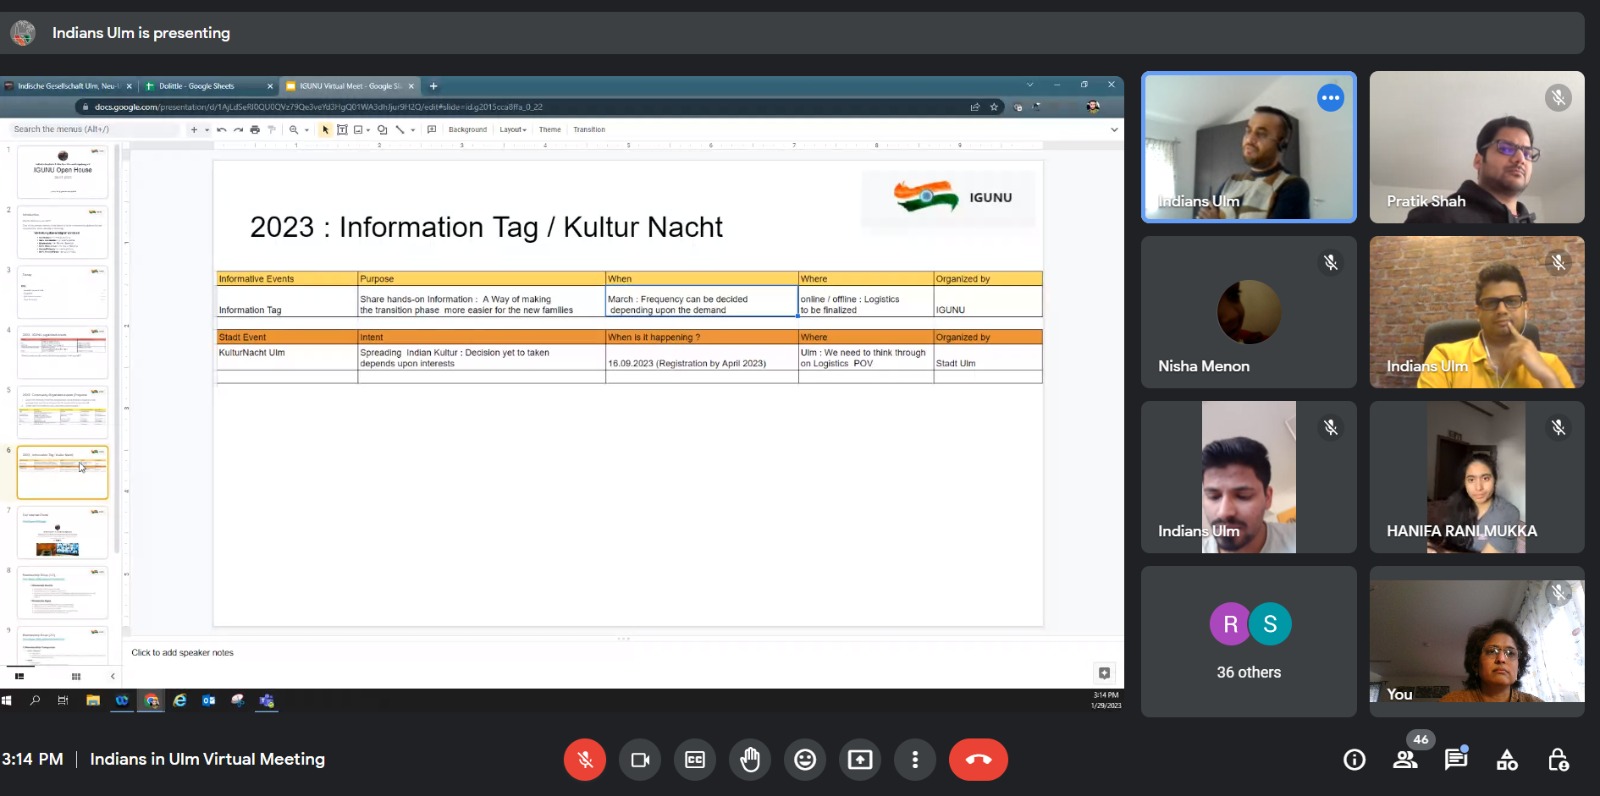1600x796 pixels.
Task: Select the Shape tool
Action: click(x=382, y=129)
